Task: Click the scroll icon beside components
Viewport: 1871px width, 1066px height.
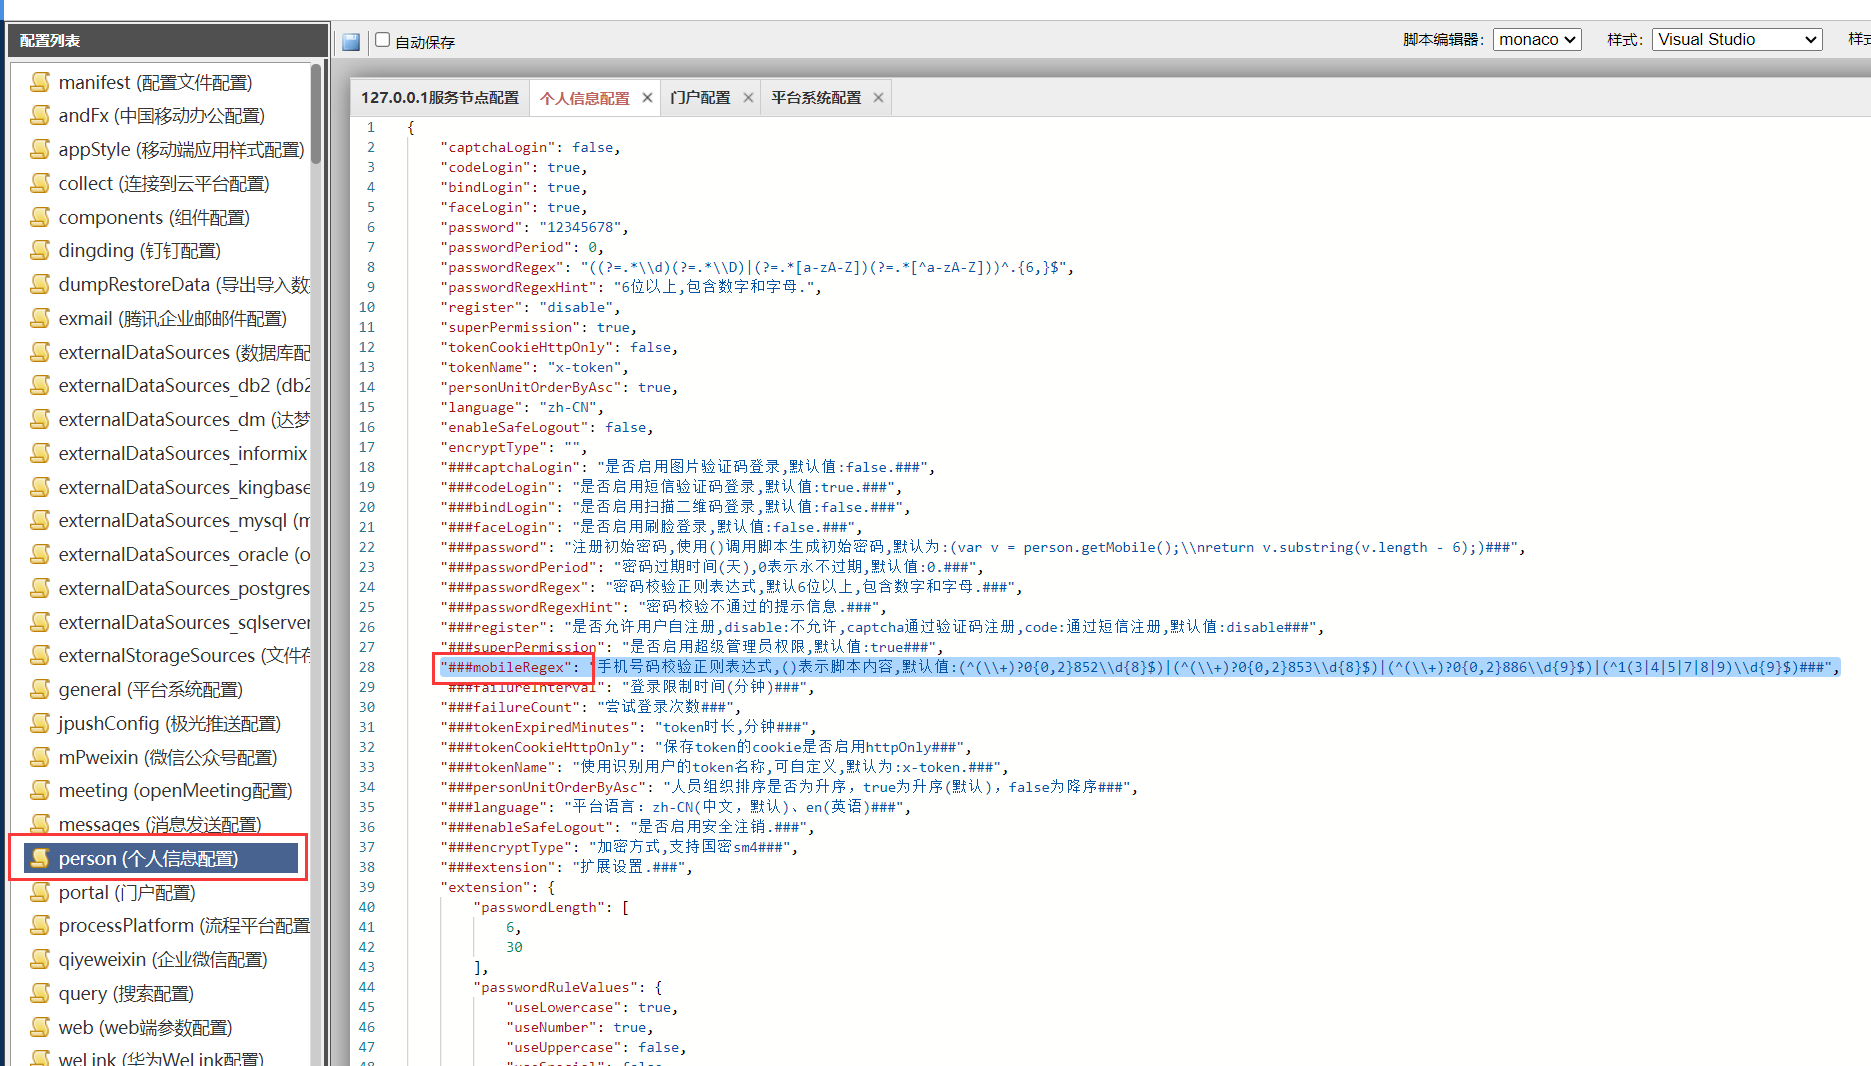Action: point(40,217)
